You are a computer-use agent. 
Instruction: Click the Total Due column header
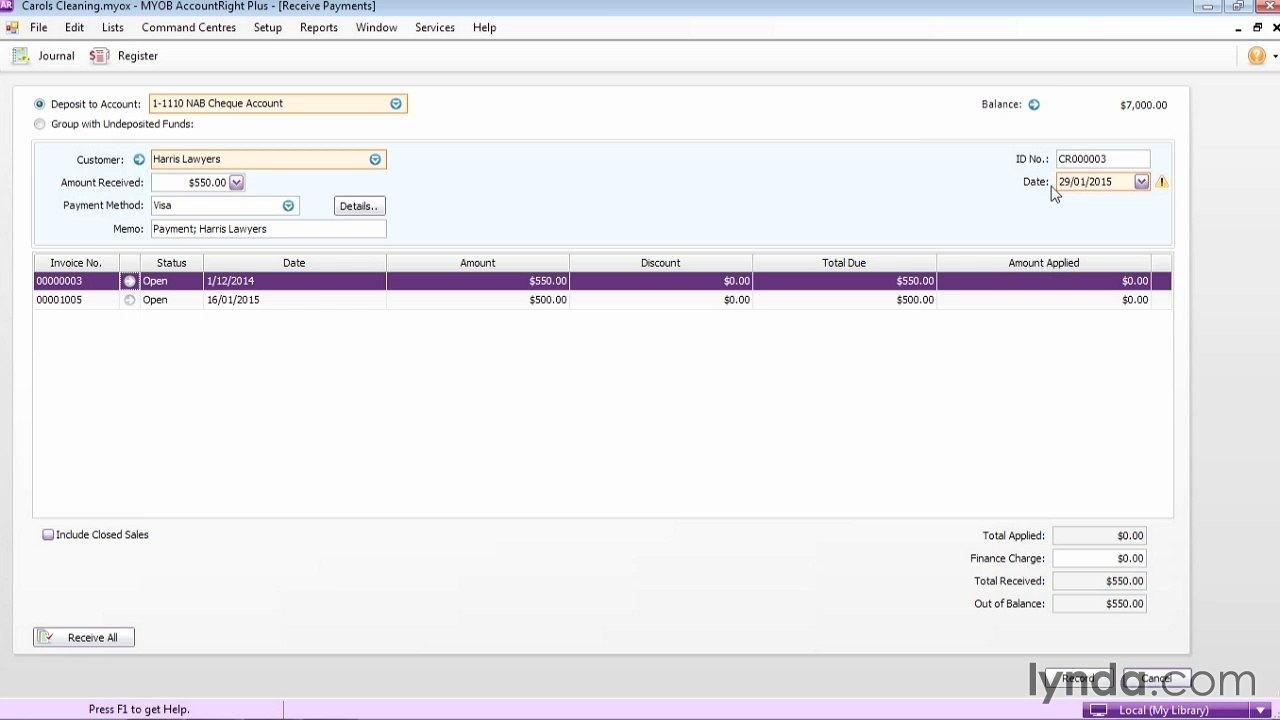click(x=844, y=263)
